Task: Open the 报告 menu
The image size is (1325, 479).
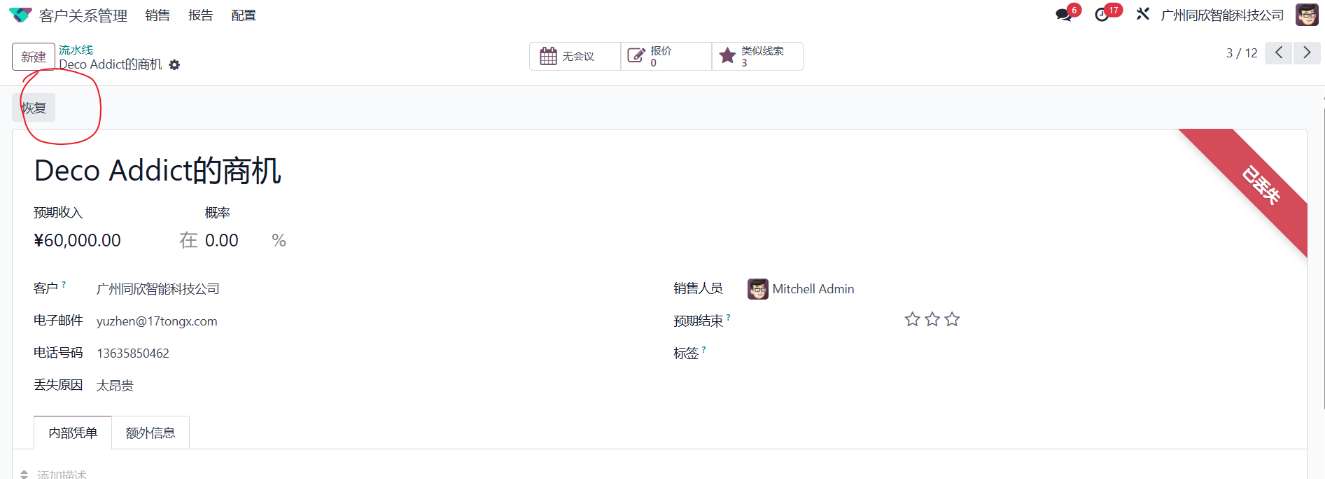Action: (x=201, y=15)
